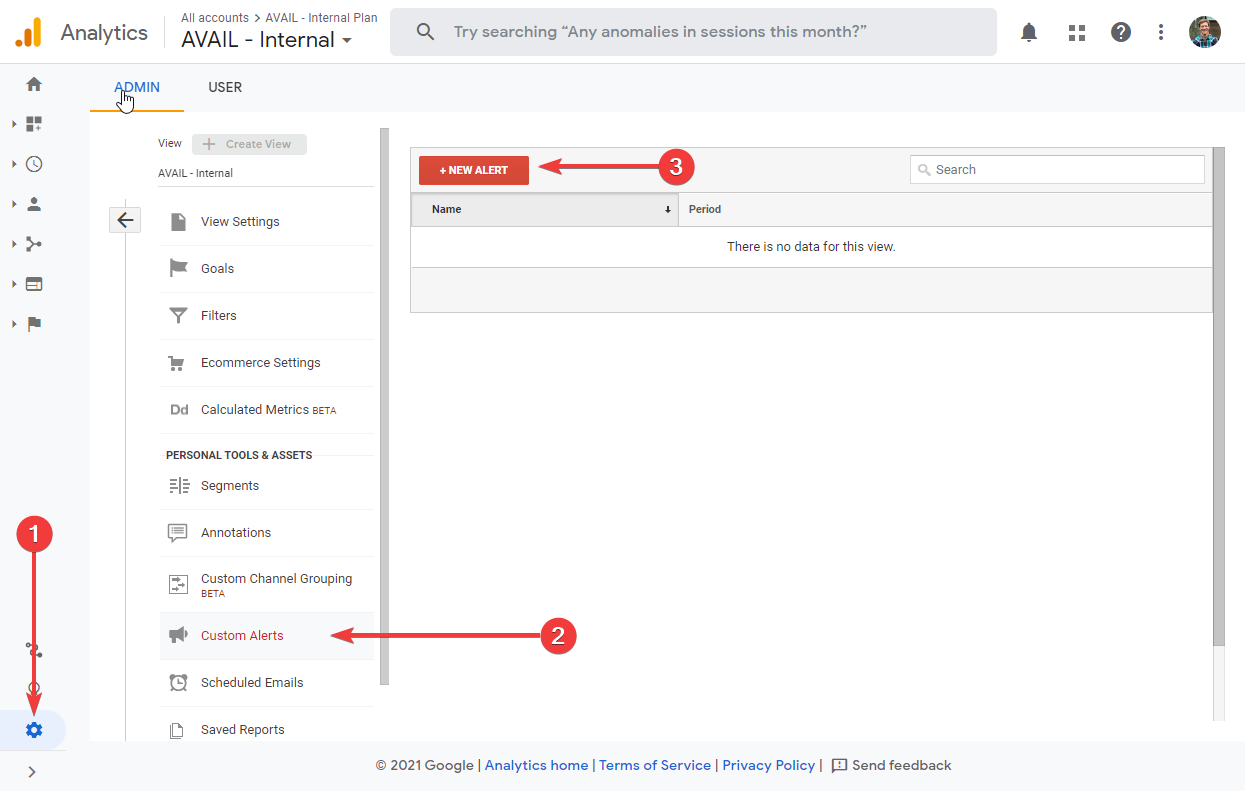Click the Goals flag icon

178,269
